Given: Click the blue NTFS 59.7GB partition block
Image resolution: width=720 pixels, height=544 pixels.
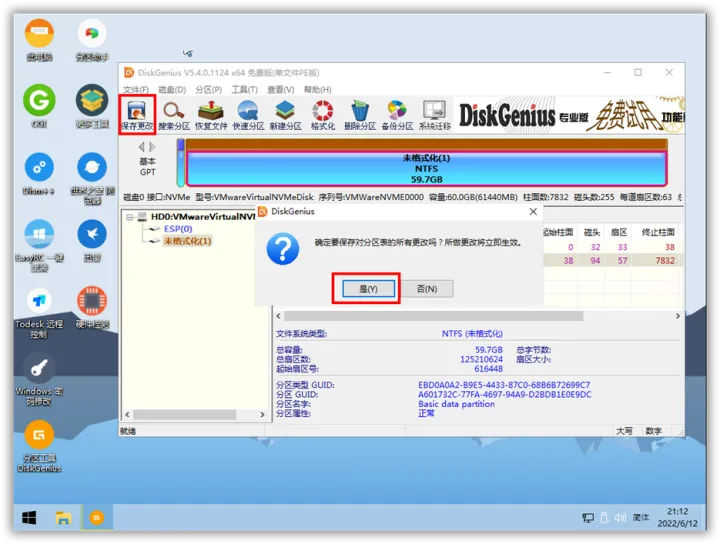Looking at the screenshot, I should click(x=426, y=168).
